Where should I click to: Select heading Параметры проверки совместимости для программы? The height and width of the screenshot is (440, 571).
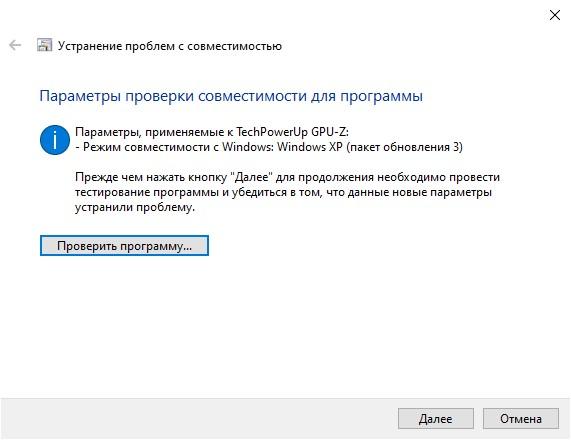coord(231,96)
